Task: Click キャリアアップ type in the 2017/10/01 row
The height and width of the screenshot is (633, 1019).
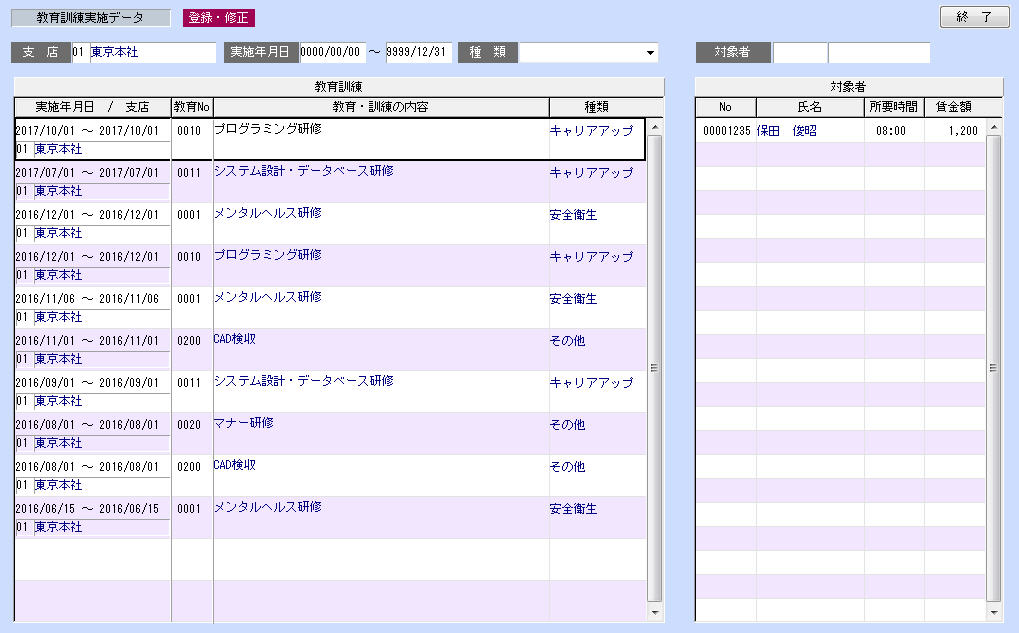Action: pyautogui.click(x=591, y=131)
